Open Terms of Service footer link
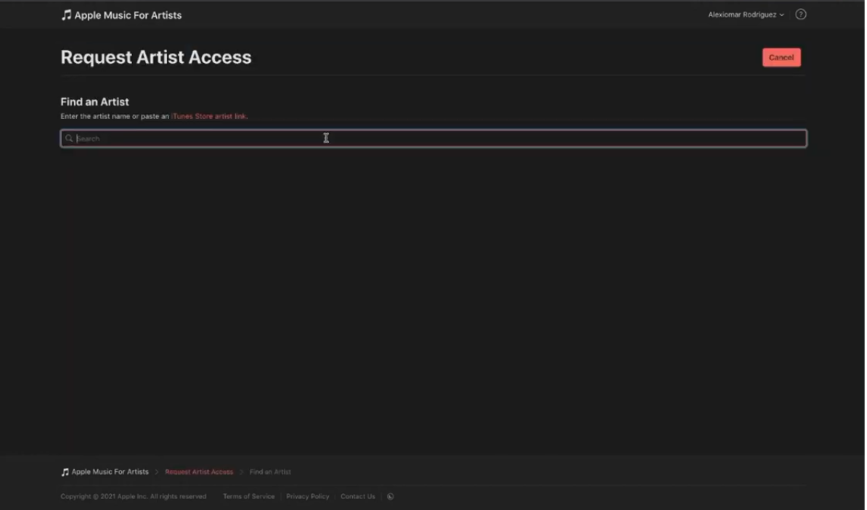 coord(248,496)
